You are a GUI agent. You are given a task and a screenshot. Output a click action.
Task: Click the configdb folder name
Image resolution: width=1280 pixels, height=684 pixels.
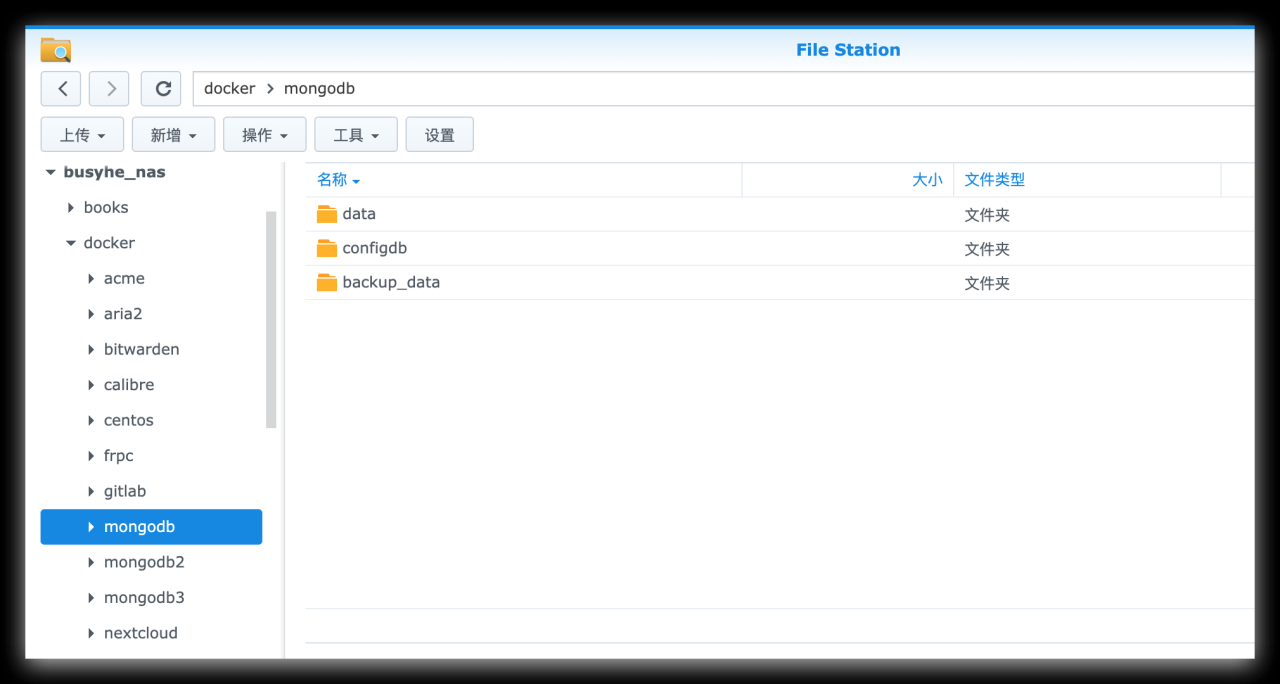[x=375, y=248]
